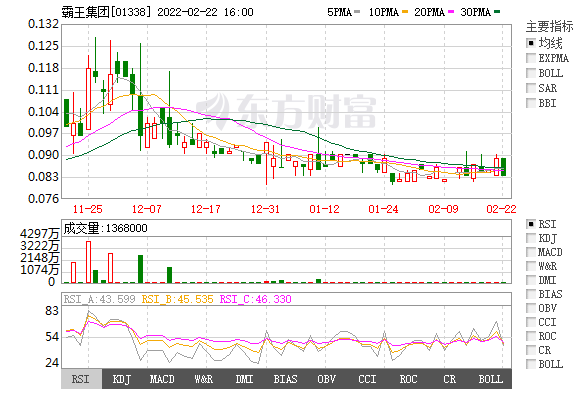Switch to the BOLL tab in bottom bar
Viewport: 581px width, 402px height.
click(491, 379)
